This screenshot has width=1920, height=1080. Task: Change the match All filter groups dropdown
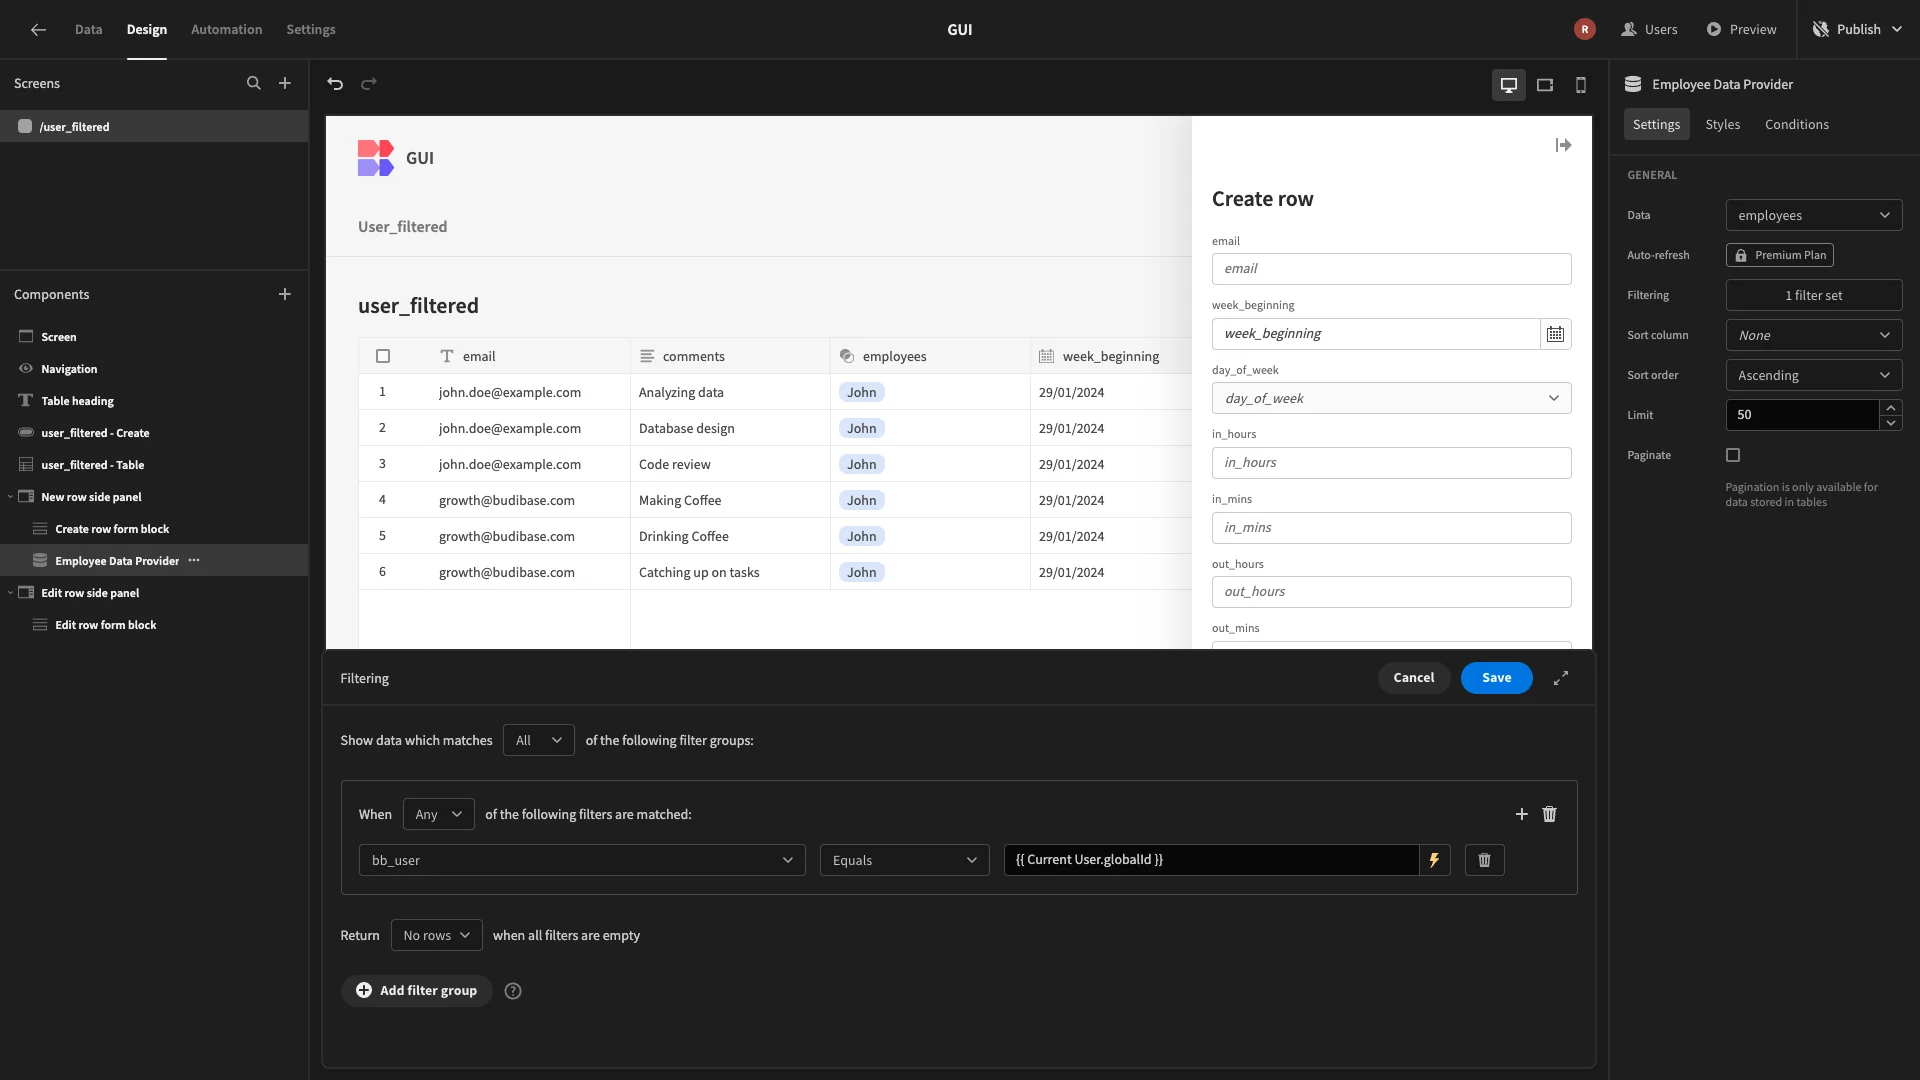tap(538, 740)
